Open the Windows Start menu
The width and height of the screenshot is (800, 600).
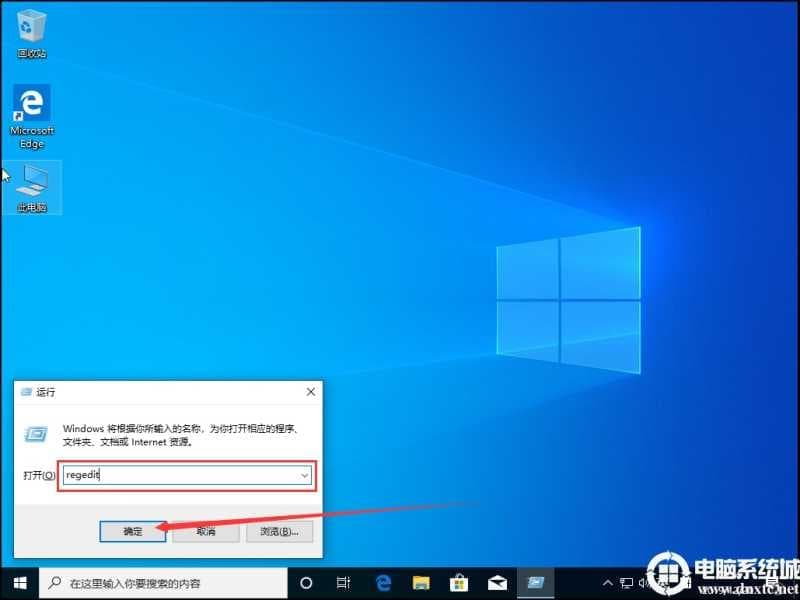20,583
